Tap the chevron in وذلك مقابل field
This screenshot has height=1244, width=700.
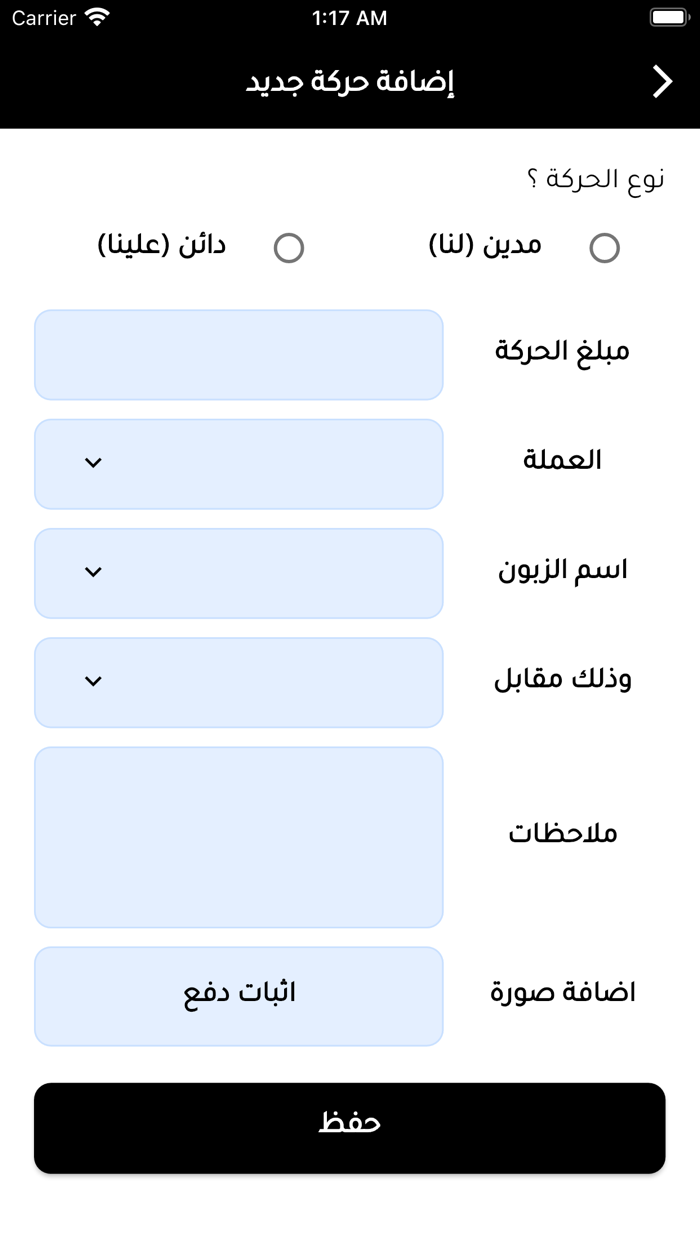(x=95, y=681)
